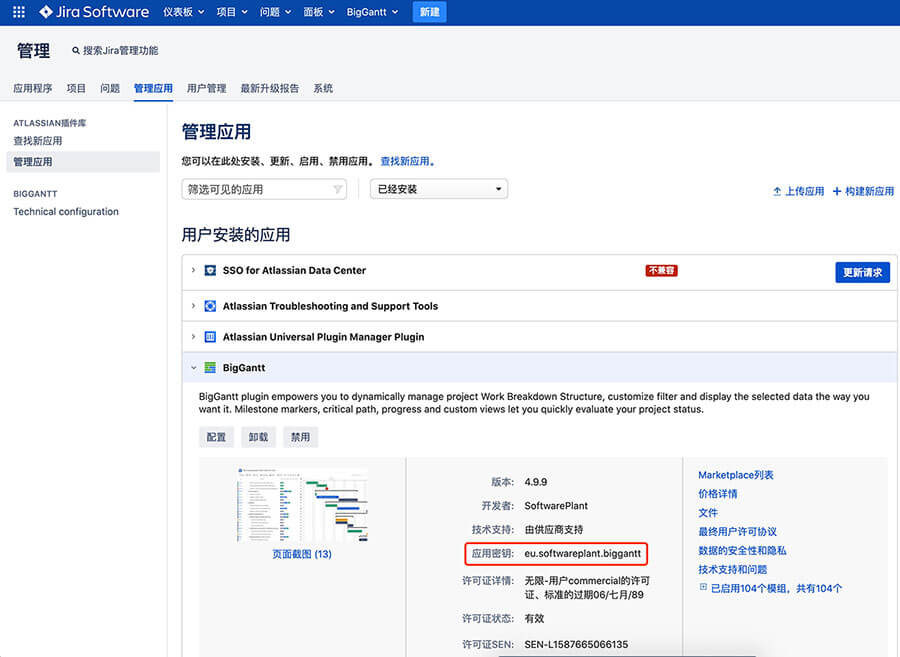Click the 更新请求 button

pos(862,272)
